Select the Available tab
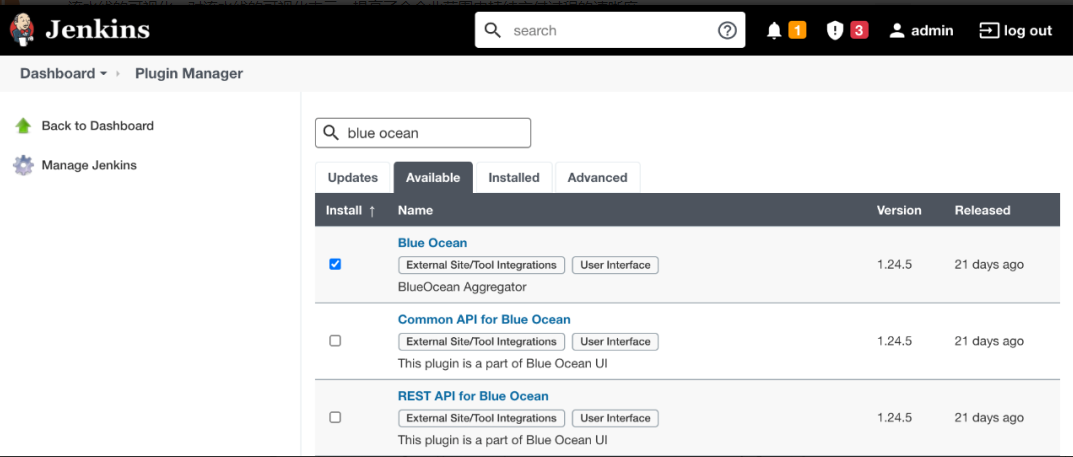This screenshot has width=1073, height=457. 433,178
